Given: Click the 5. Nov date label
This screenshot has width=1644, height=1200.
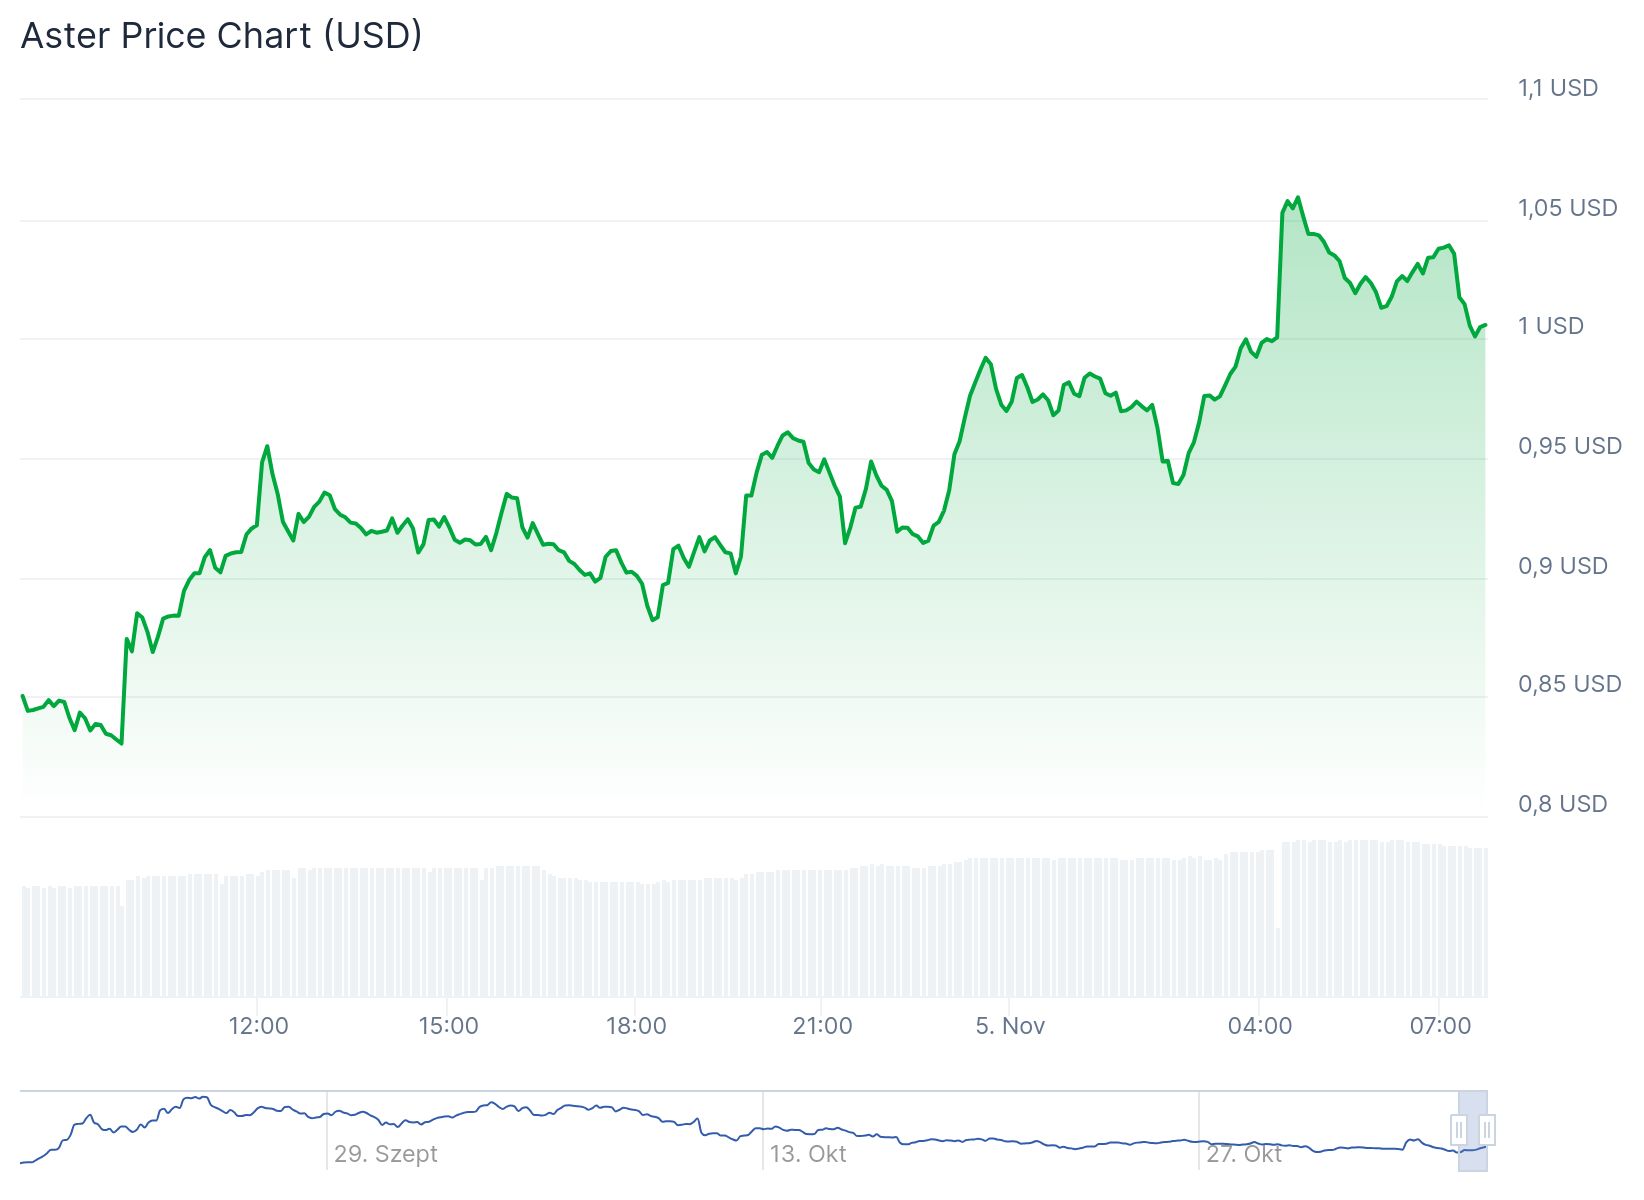Looking at the screenshot, I should [1010, 1026].
